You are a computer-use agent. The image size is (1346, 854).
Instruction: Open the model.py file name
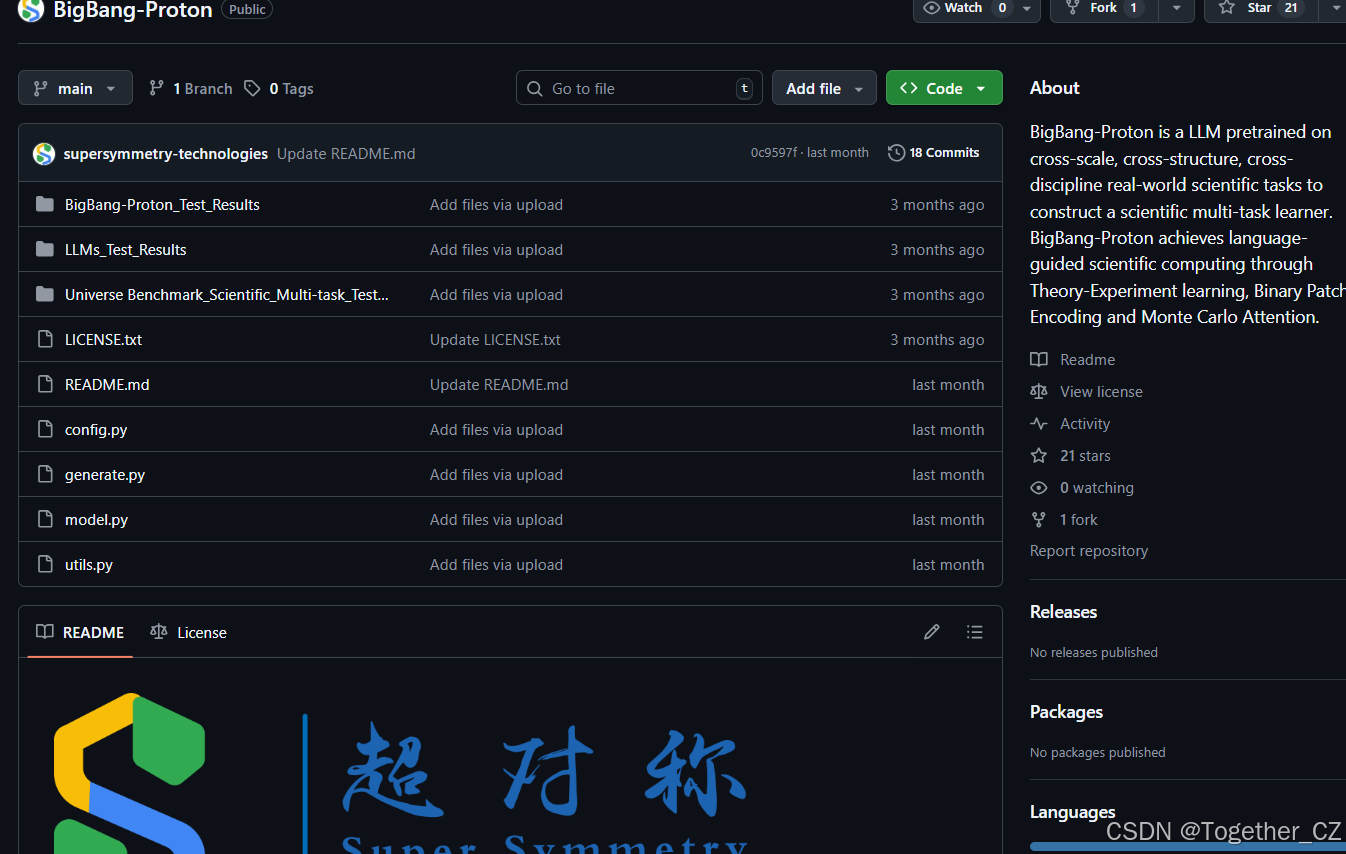[x=96, y=519]
